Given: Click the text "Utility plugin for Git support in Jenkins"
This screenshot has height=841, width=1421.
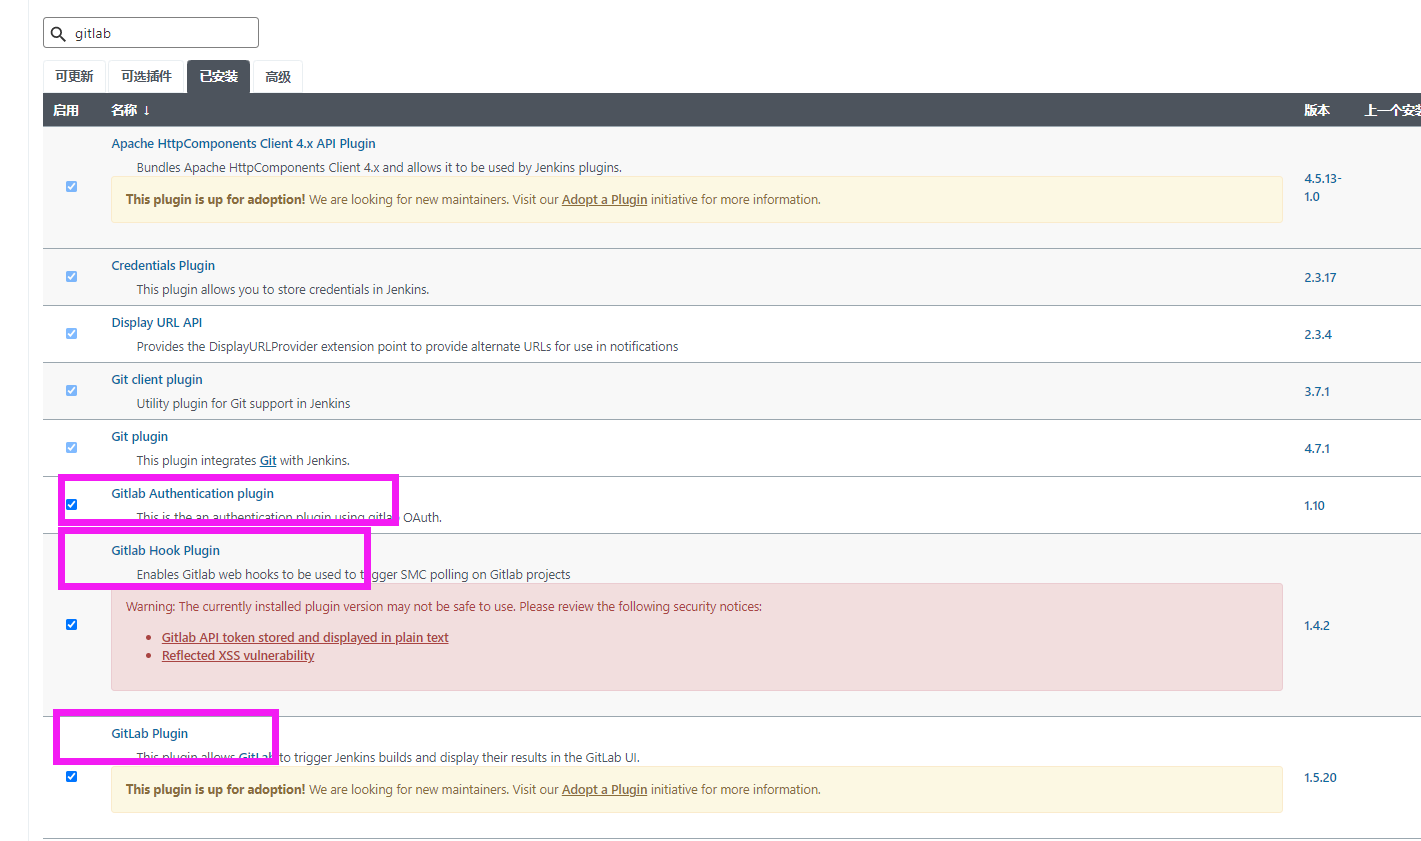Looking at the screenshot, I should pos(243,404).
